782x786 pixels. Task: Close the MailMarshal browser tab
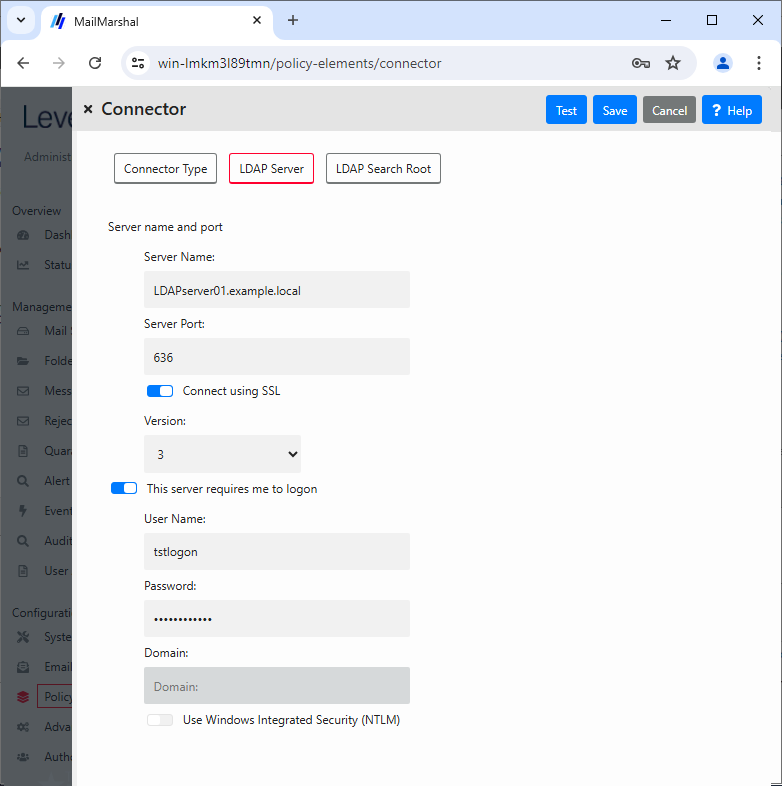[x=257, y=20]
